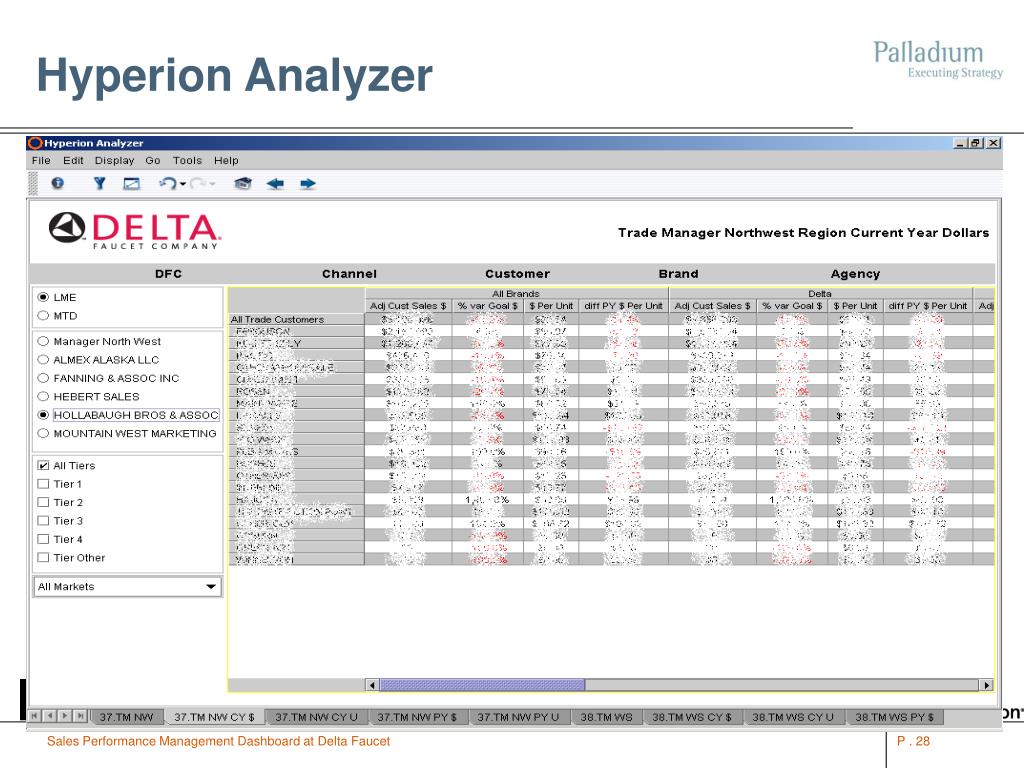Choose Manager North West radio option

[43, 341]
